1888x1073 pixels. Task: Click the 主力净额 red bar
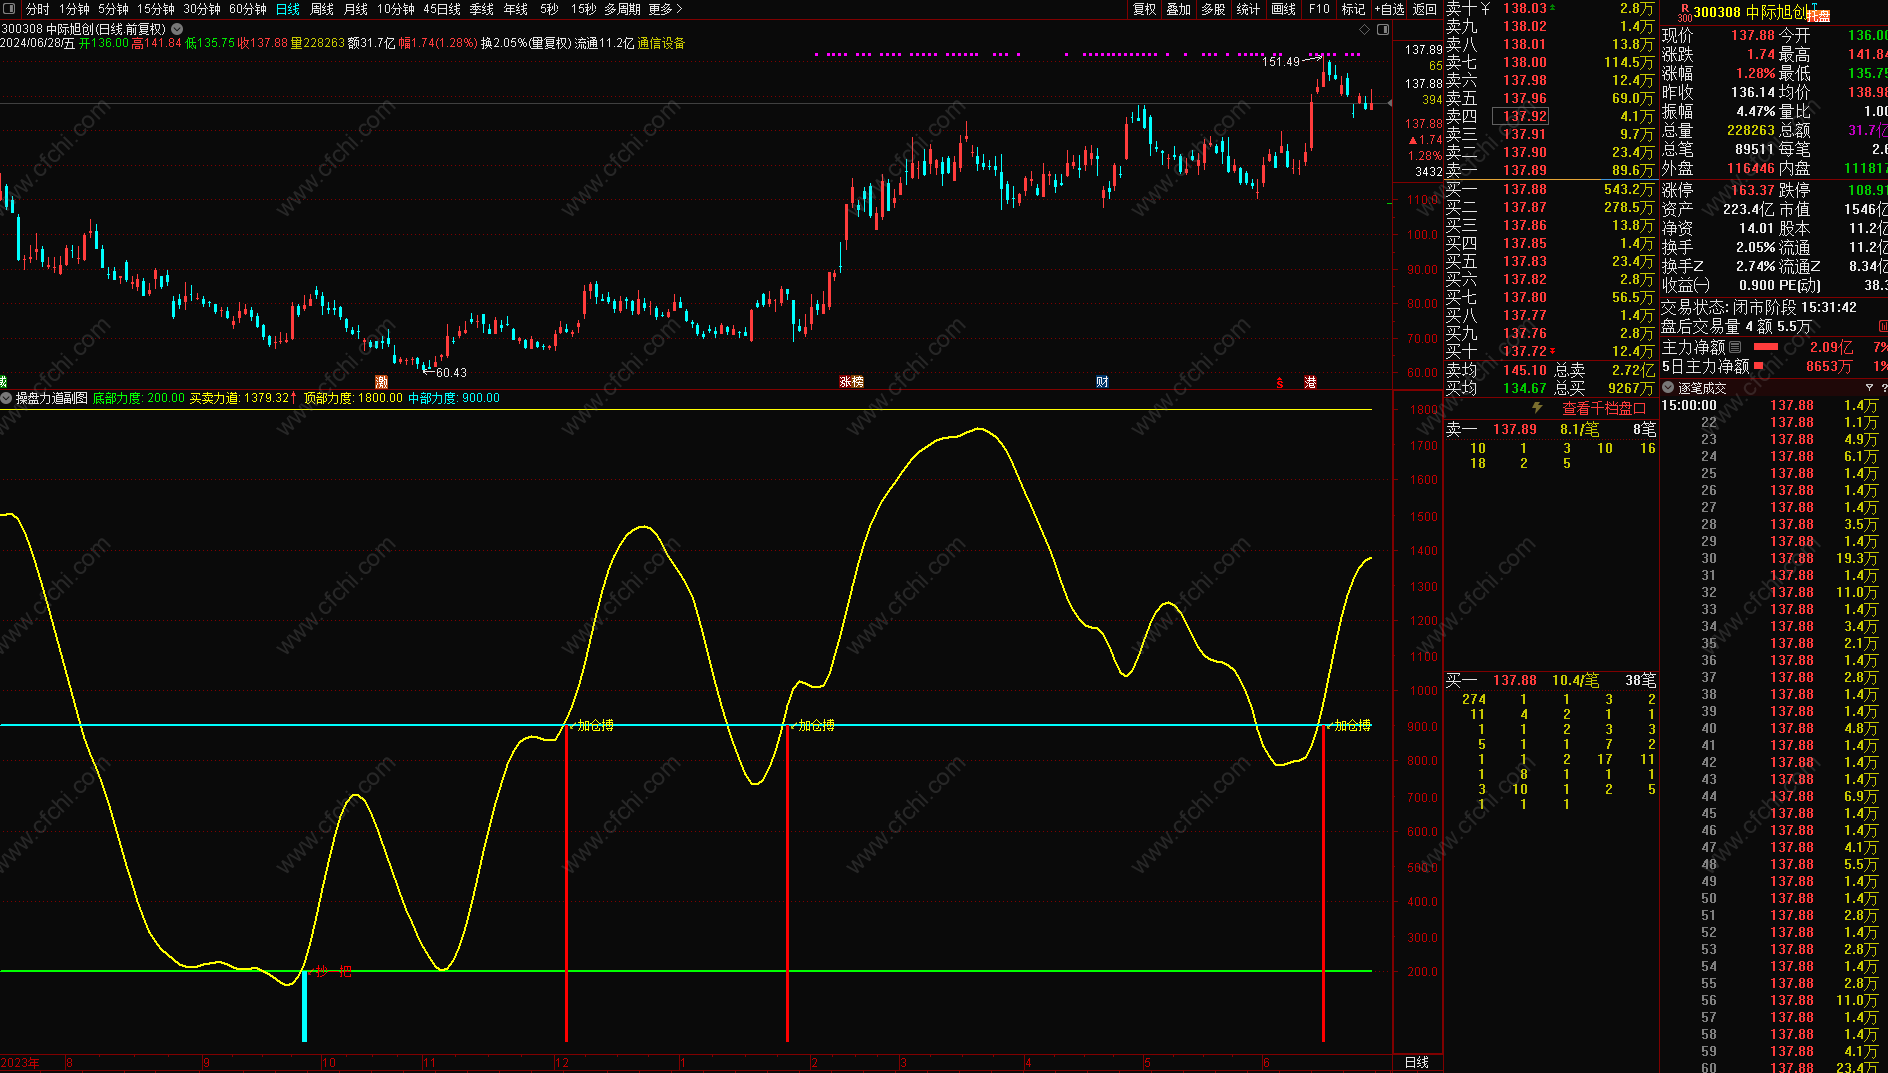[1766, 347]
